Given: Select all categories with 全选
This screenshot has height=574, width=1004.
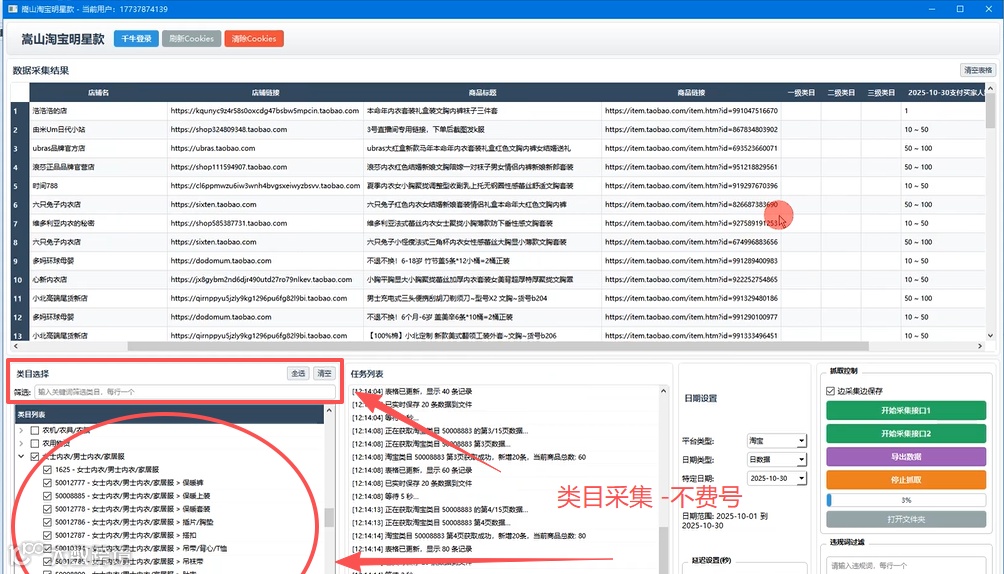Looking at the screenshot, I should tap(298, 373).
